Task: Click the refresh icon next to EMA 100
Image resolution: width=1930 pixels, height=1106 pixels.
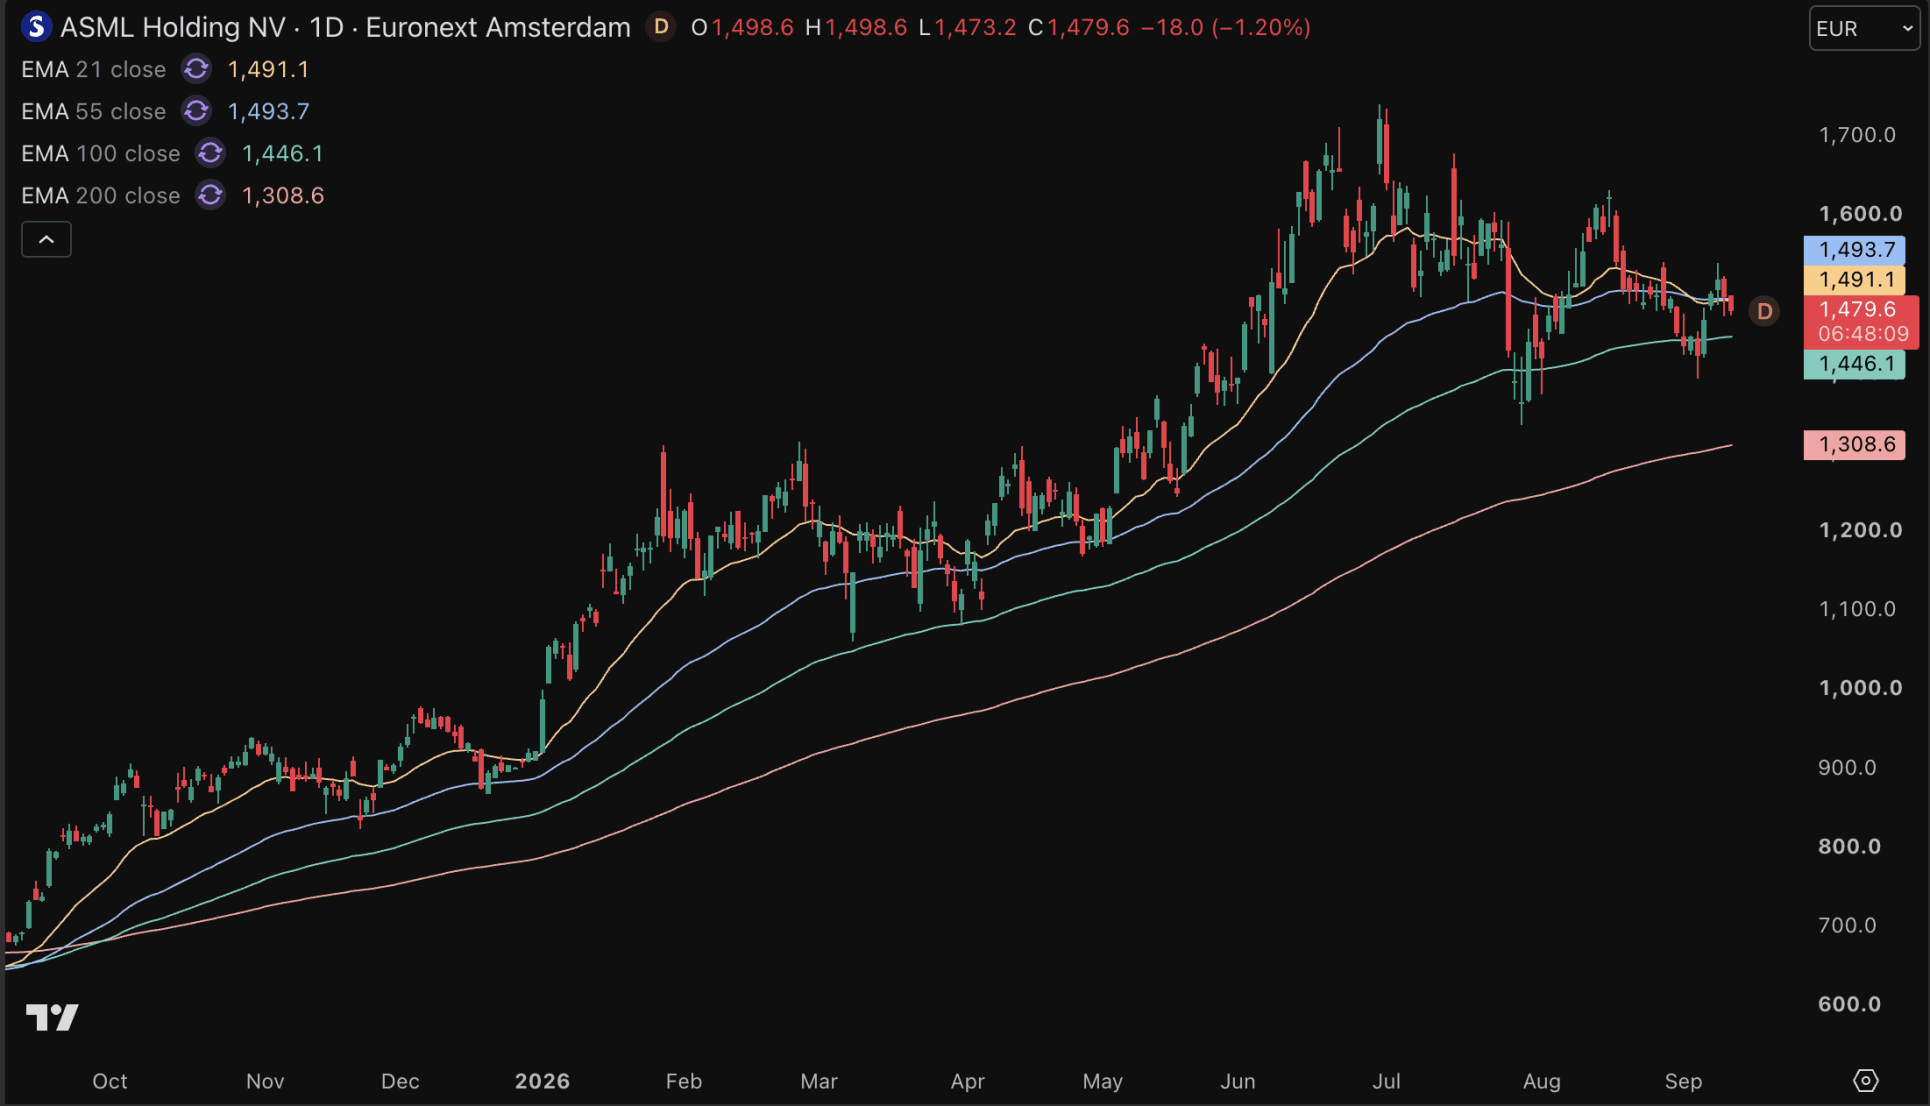Action: point(210,153)
